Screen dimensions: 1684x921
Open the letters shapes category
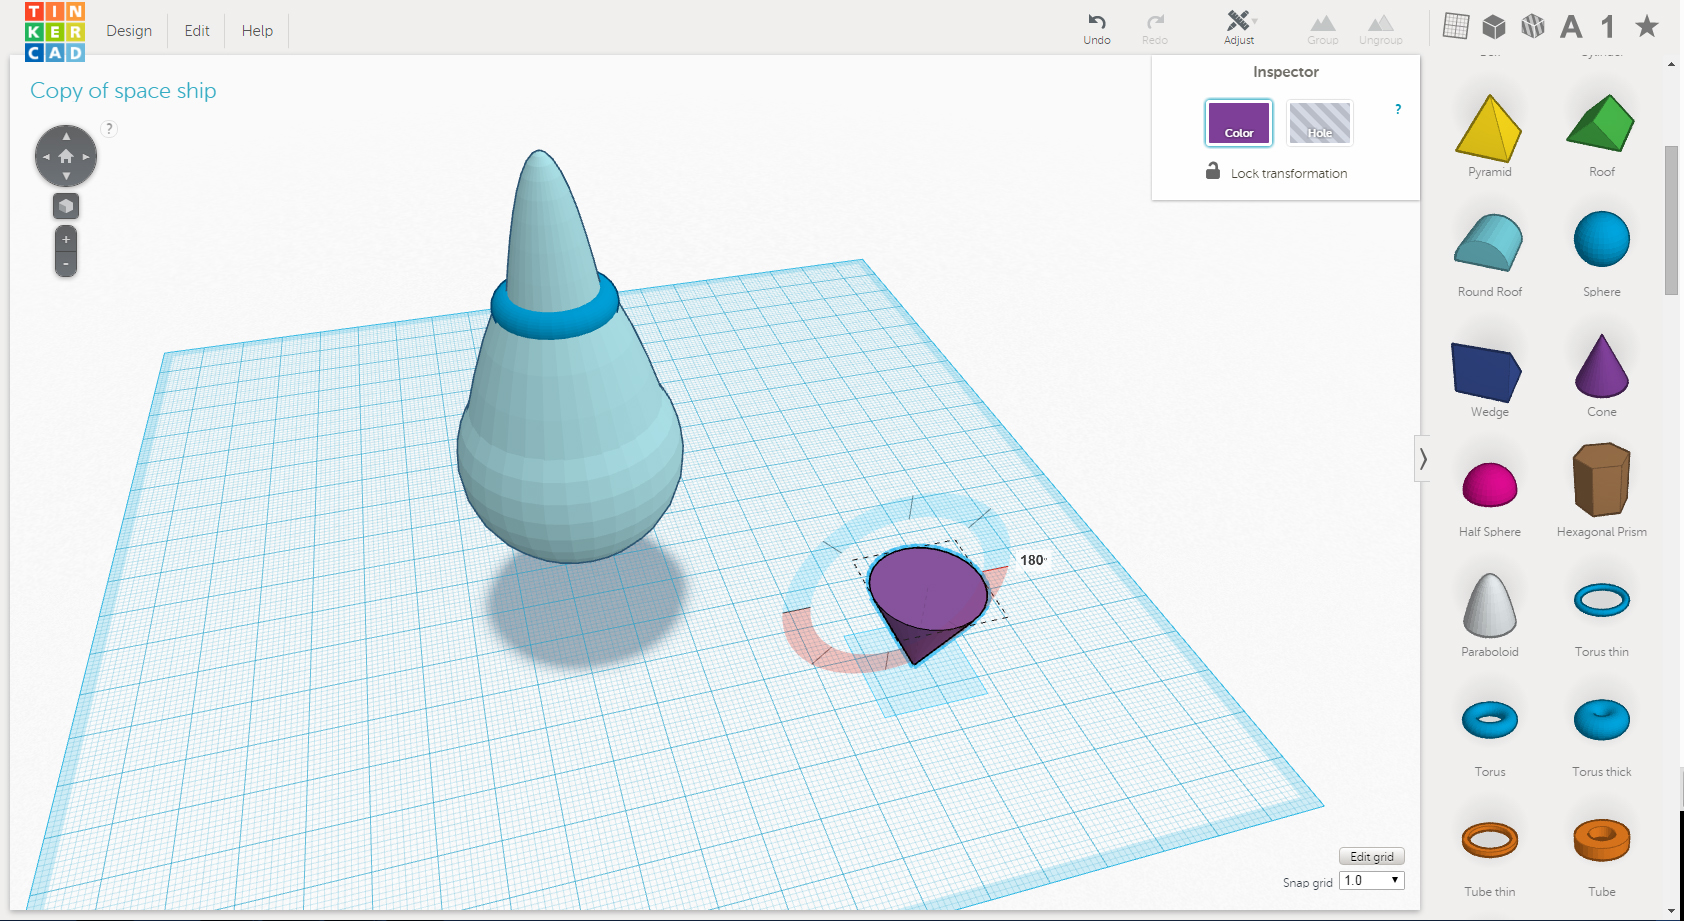(x=1571, y=27)
